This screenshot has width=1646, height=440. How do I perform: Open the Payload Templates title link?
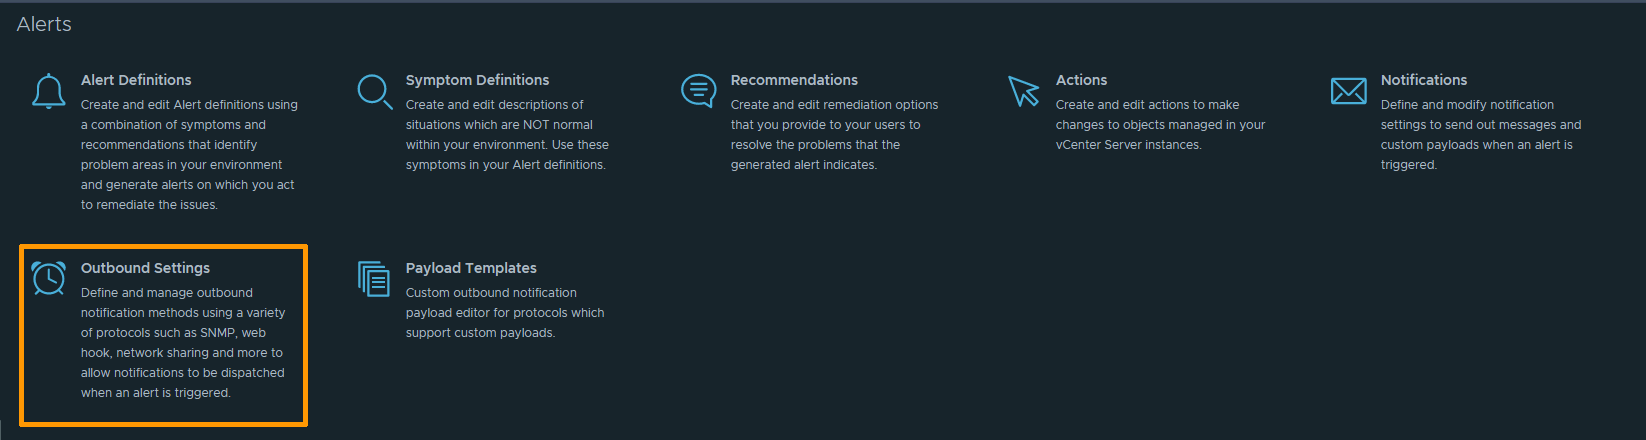click(x=471, y=268)
